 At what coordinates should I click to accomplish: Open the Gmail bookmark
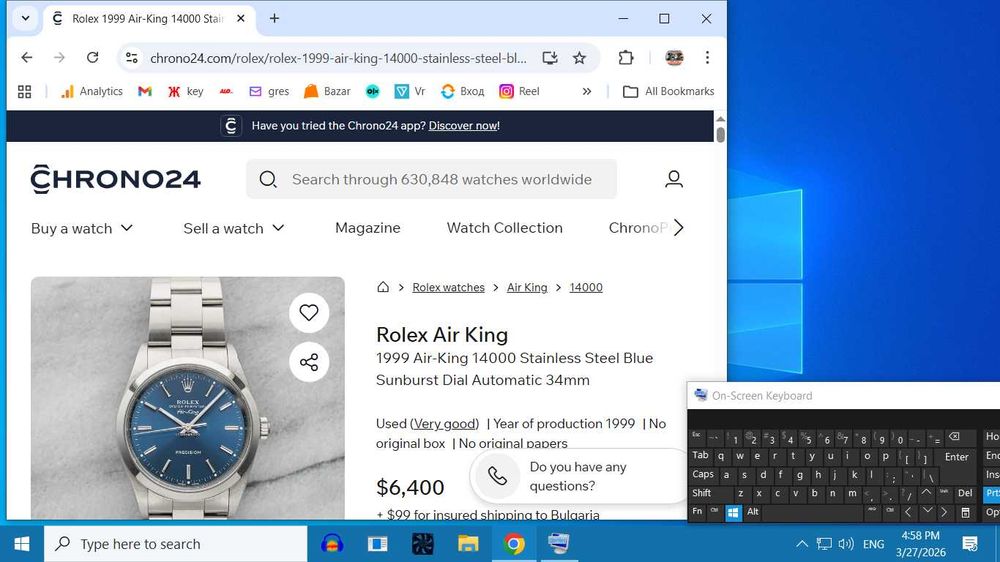pyautogui.click(x=145, y=92)
